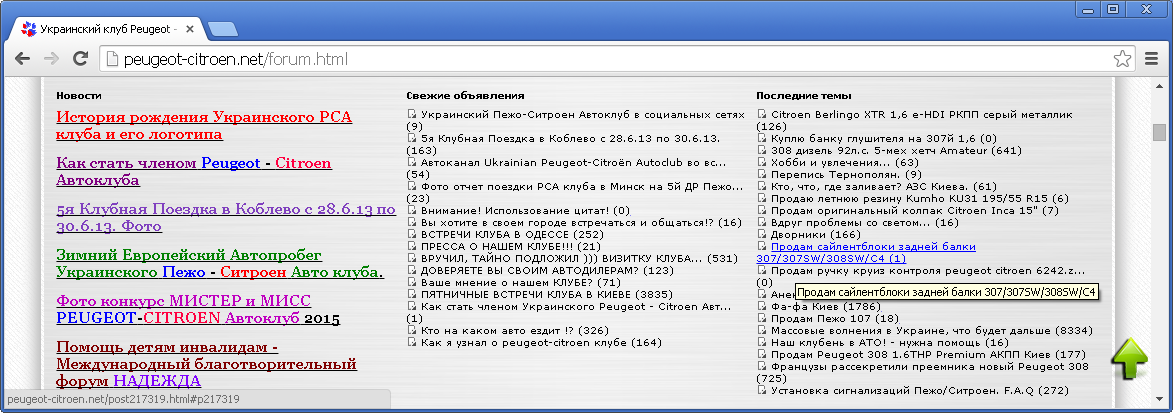Open Вдруг проблемы со светом... topic
The height and width of the screenshot is (413, 1173).
click(x=864, y=222)
